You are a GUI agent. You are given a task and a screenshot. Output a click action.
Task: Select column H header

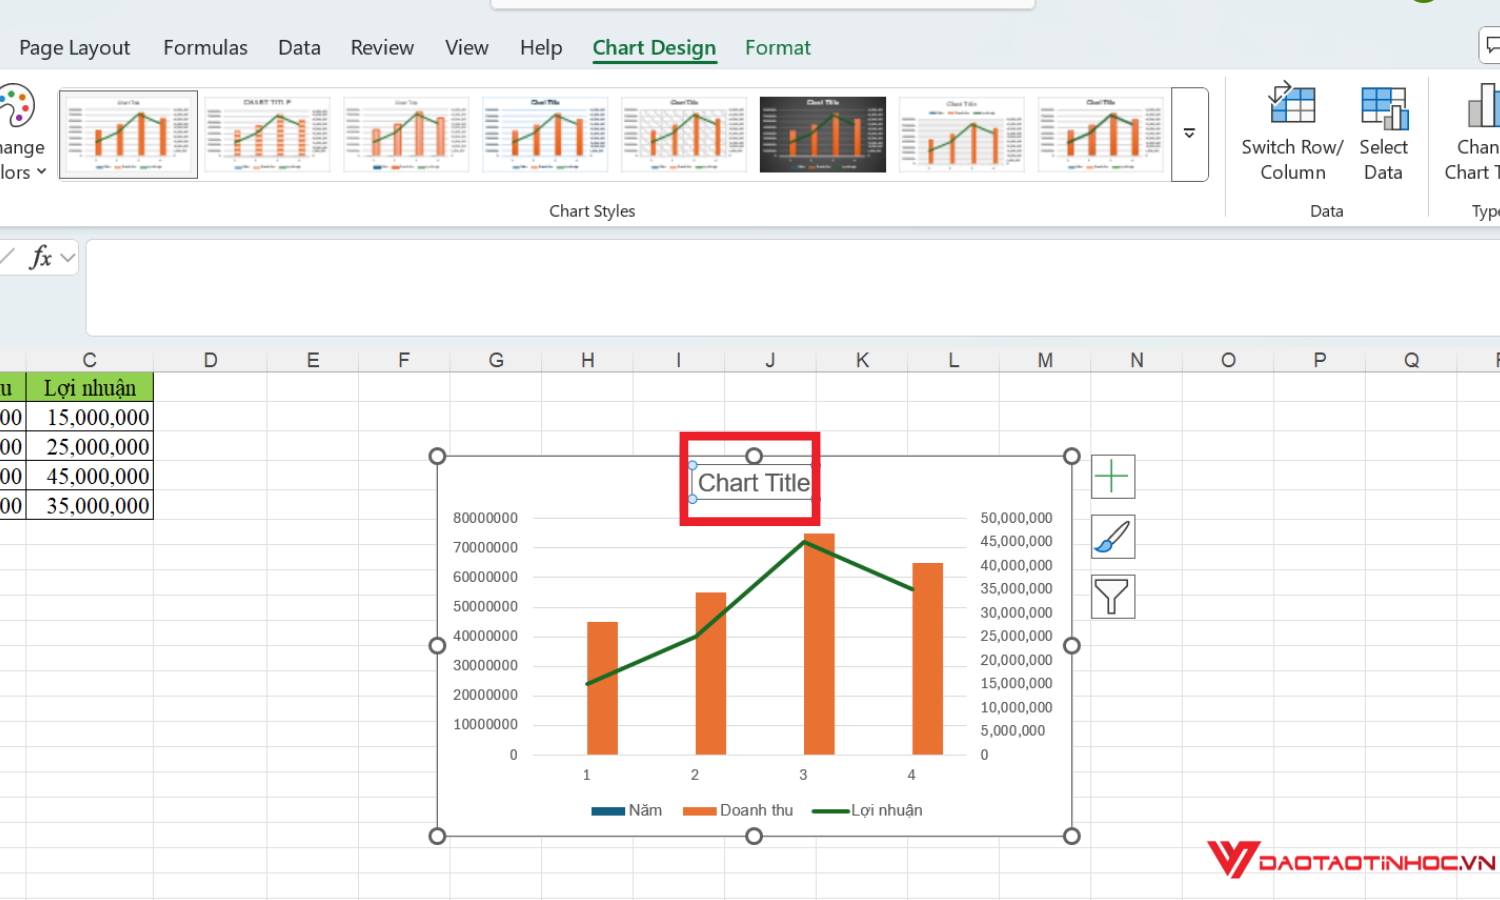(588, 360)
